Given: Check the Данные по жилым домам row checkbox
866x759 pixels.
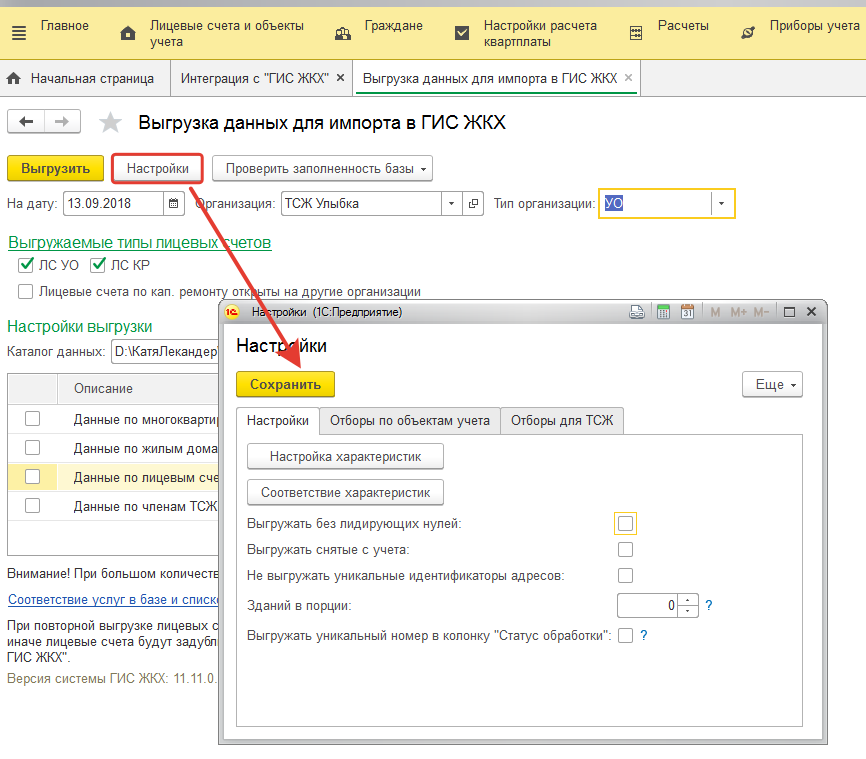Looking at the screenshot, I should click(x=33, y=447).
